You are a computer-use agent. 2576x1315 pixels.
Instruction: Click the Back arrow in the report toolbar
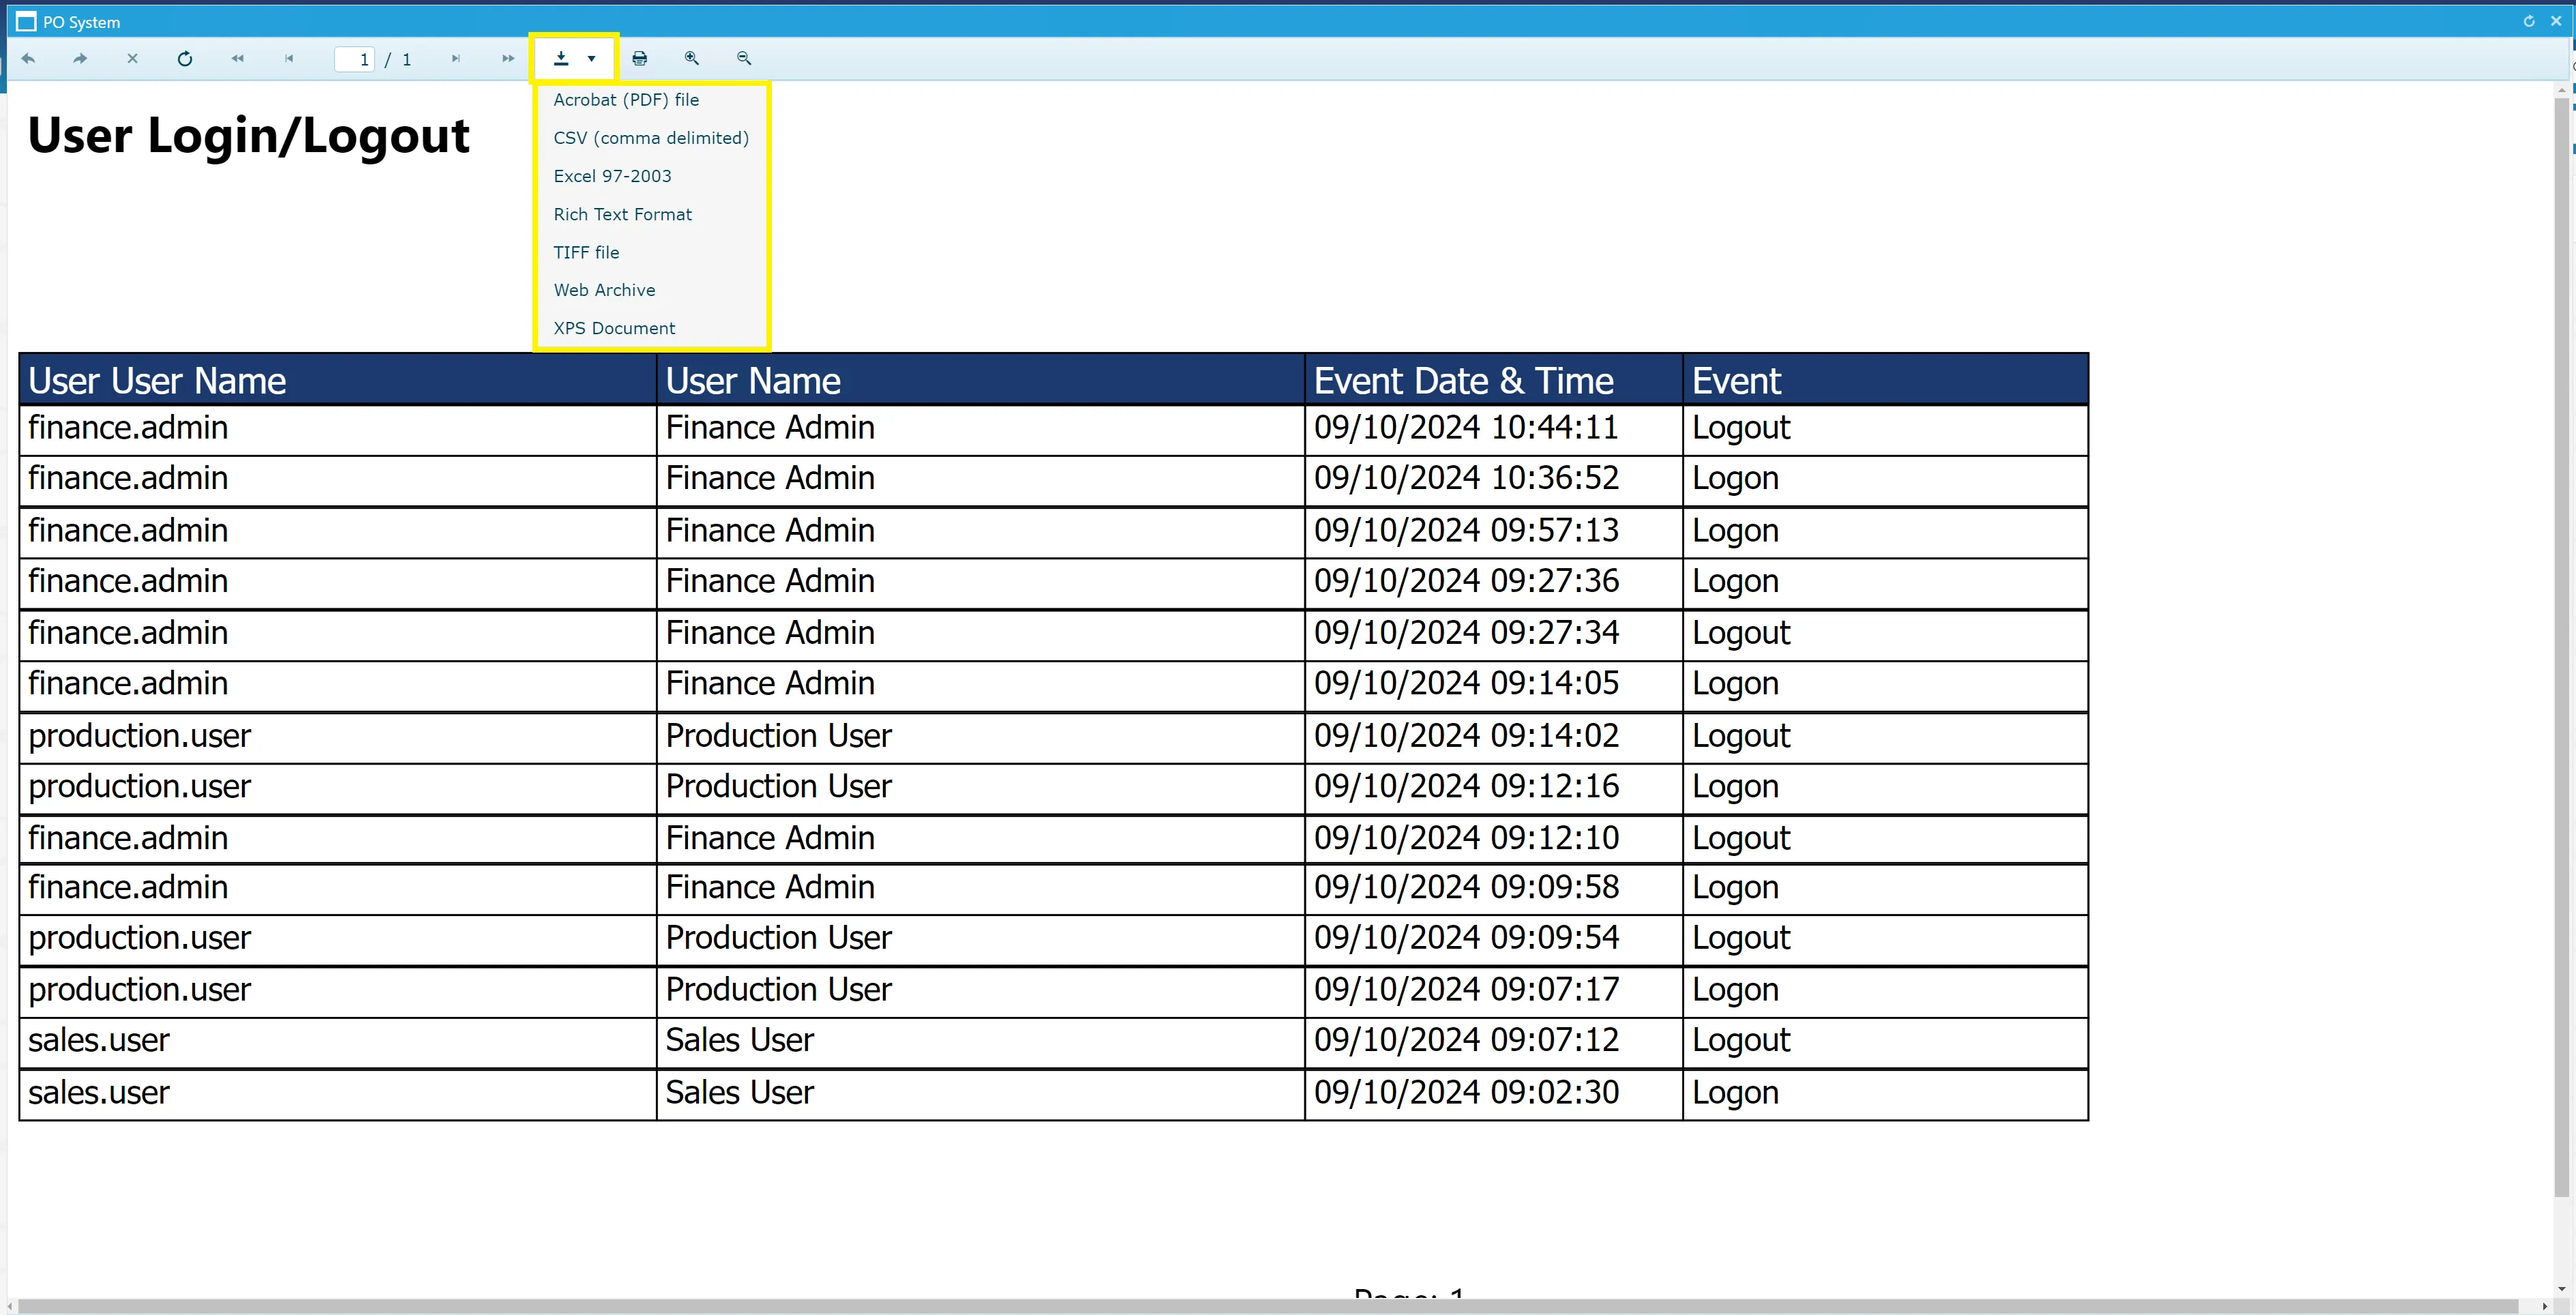[x=28, y=59]
